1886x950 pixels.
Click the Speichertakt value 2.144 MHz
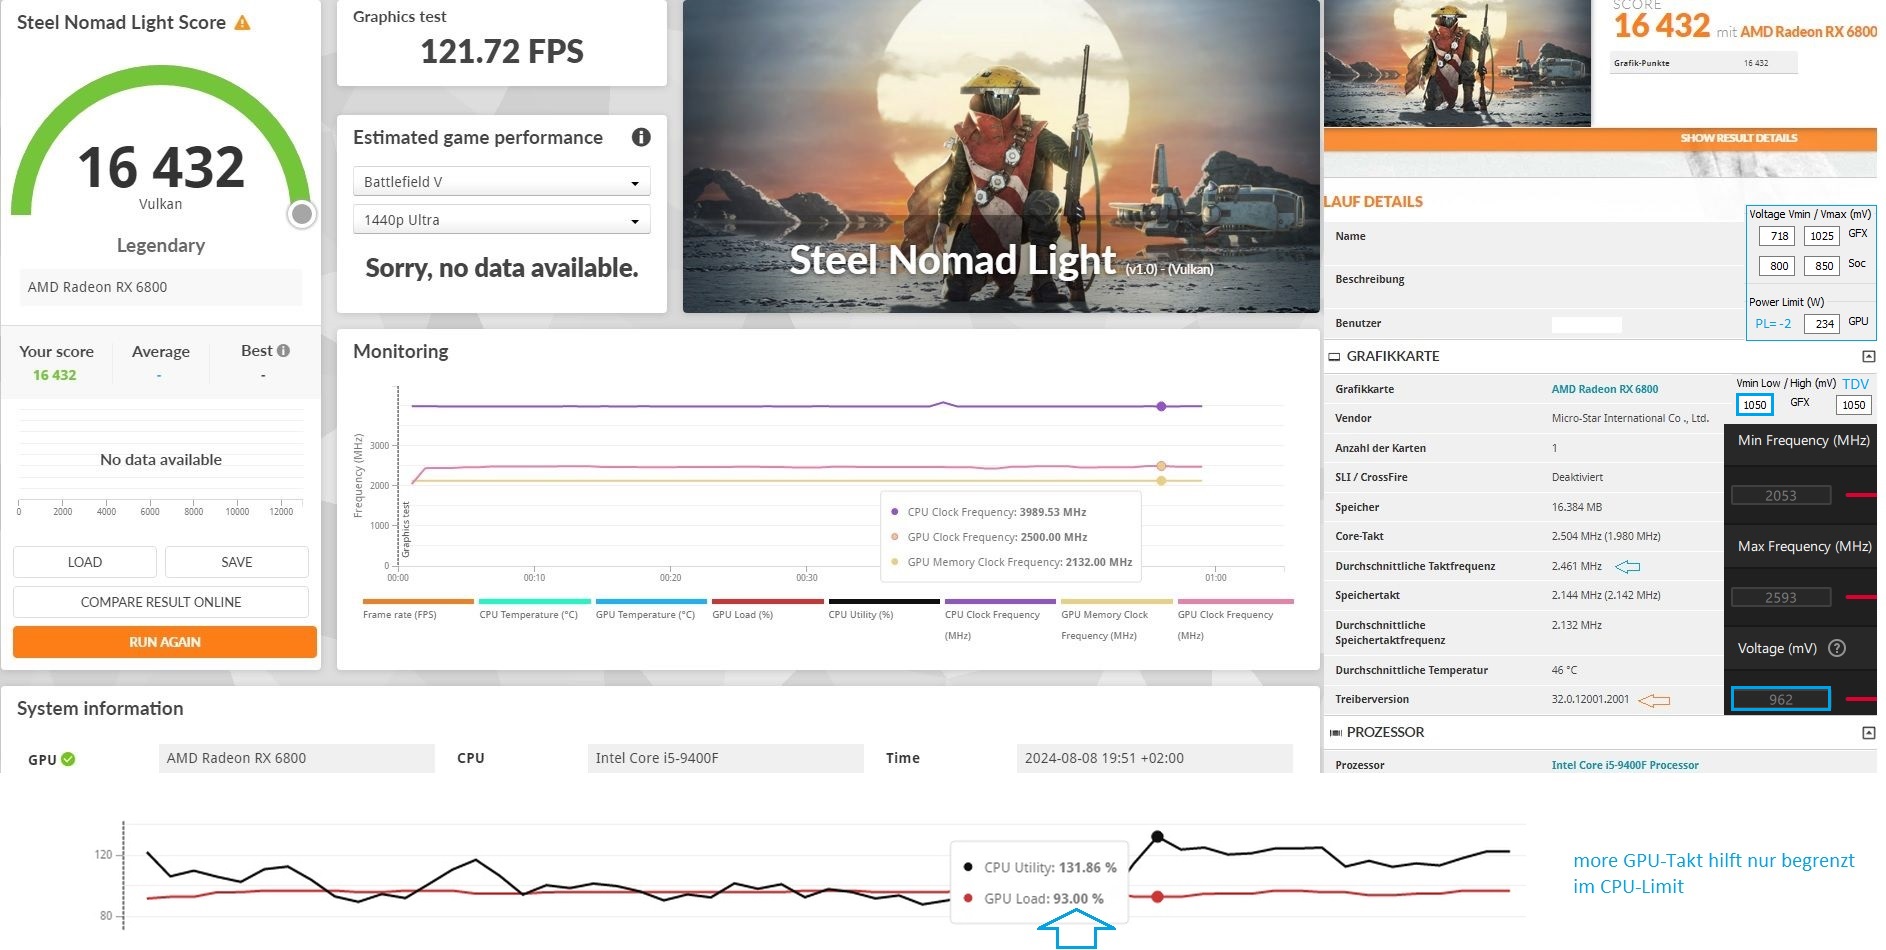1606,595
